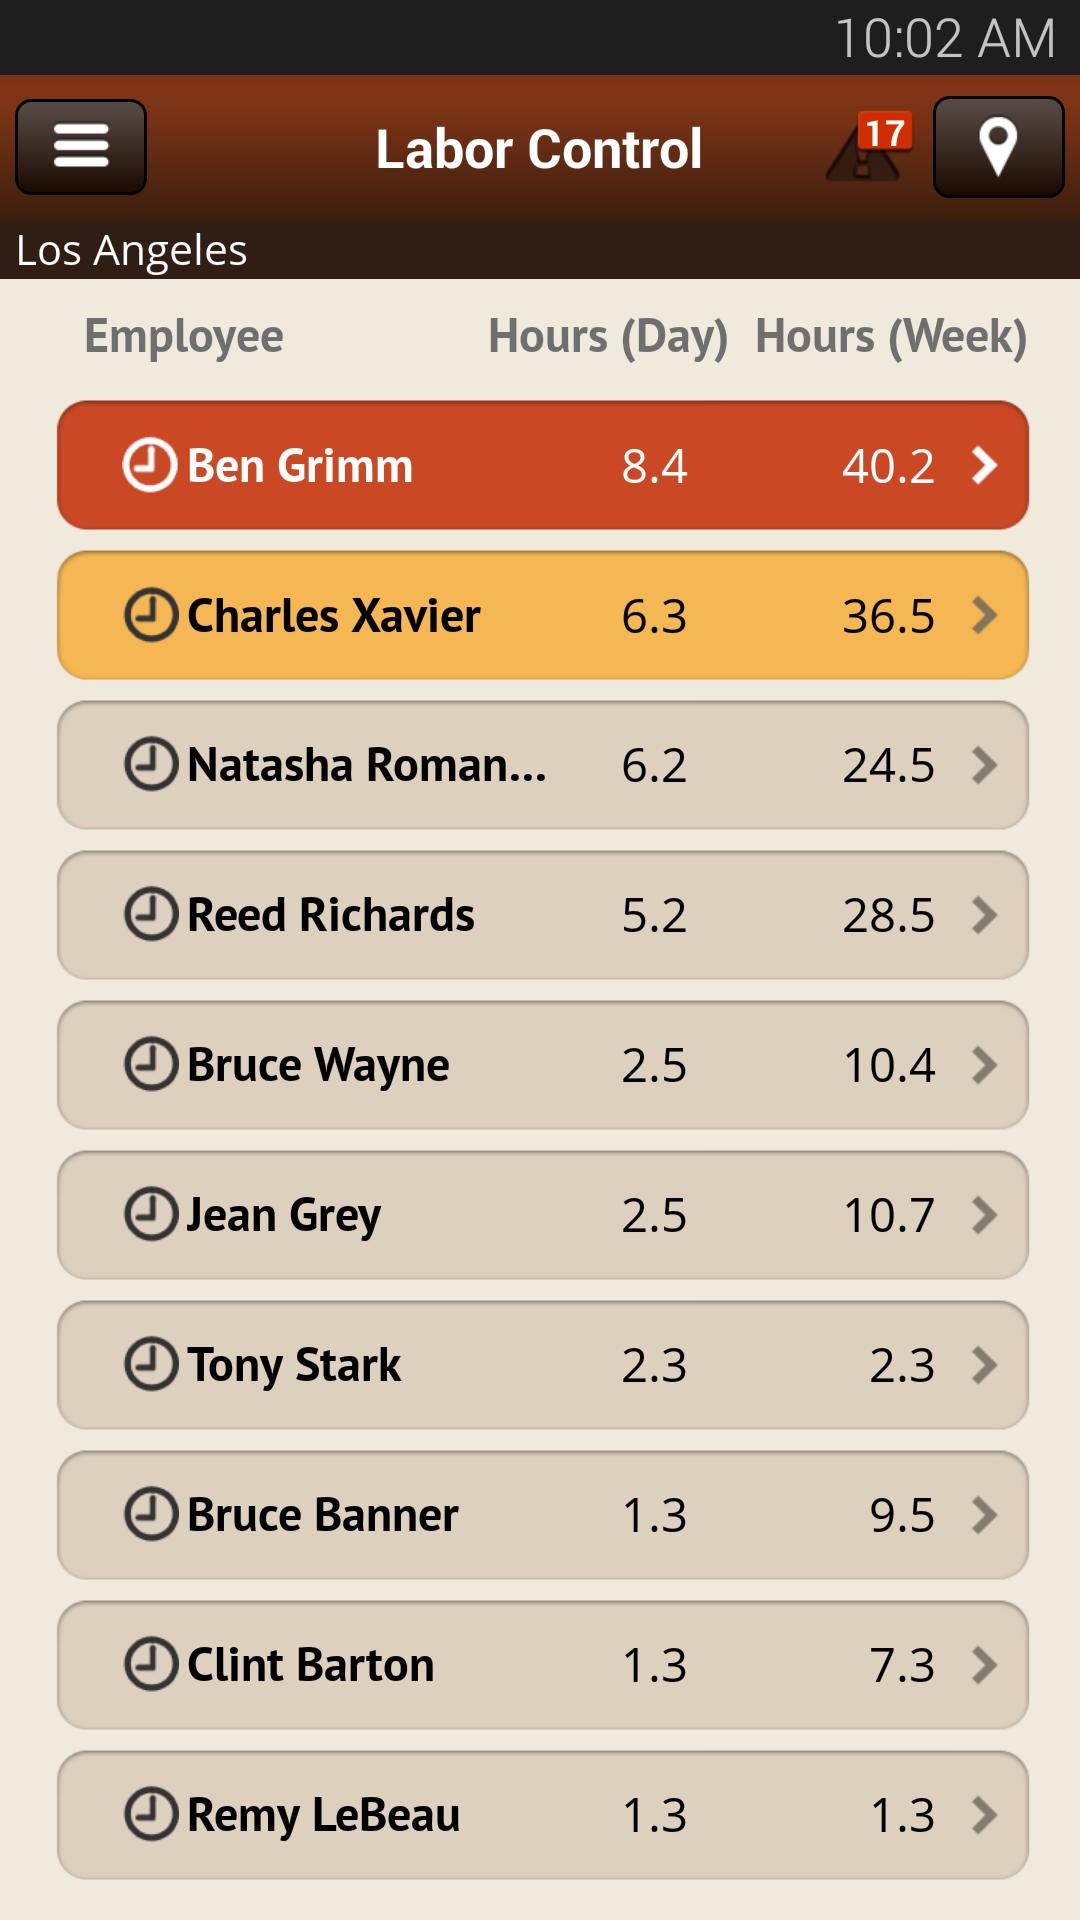
Task: Open the hamburger menu
Action: tap(81, 147)
